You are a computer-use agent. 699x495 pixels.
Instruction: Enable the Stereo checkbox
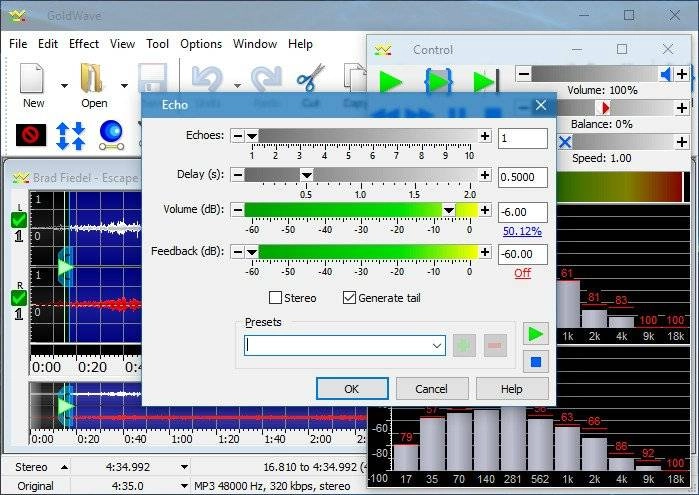coord(275,297)
